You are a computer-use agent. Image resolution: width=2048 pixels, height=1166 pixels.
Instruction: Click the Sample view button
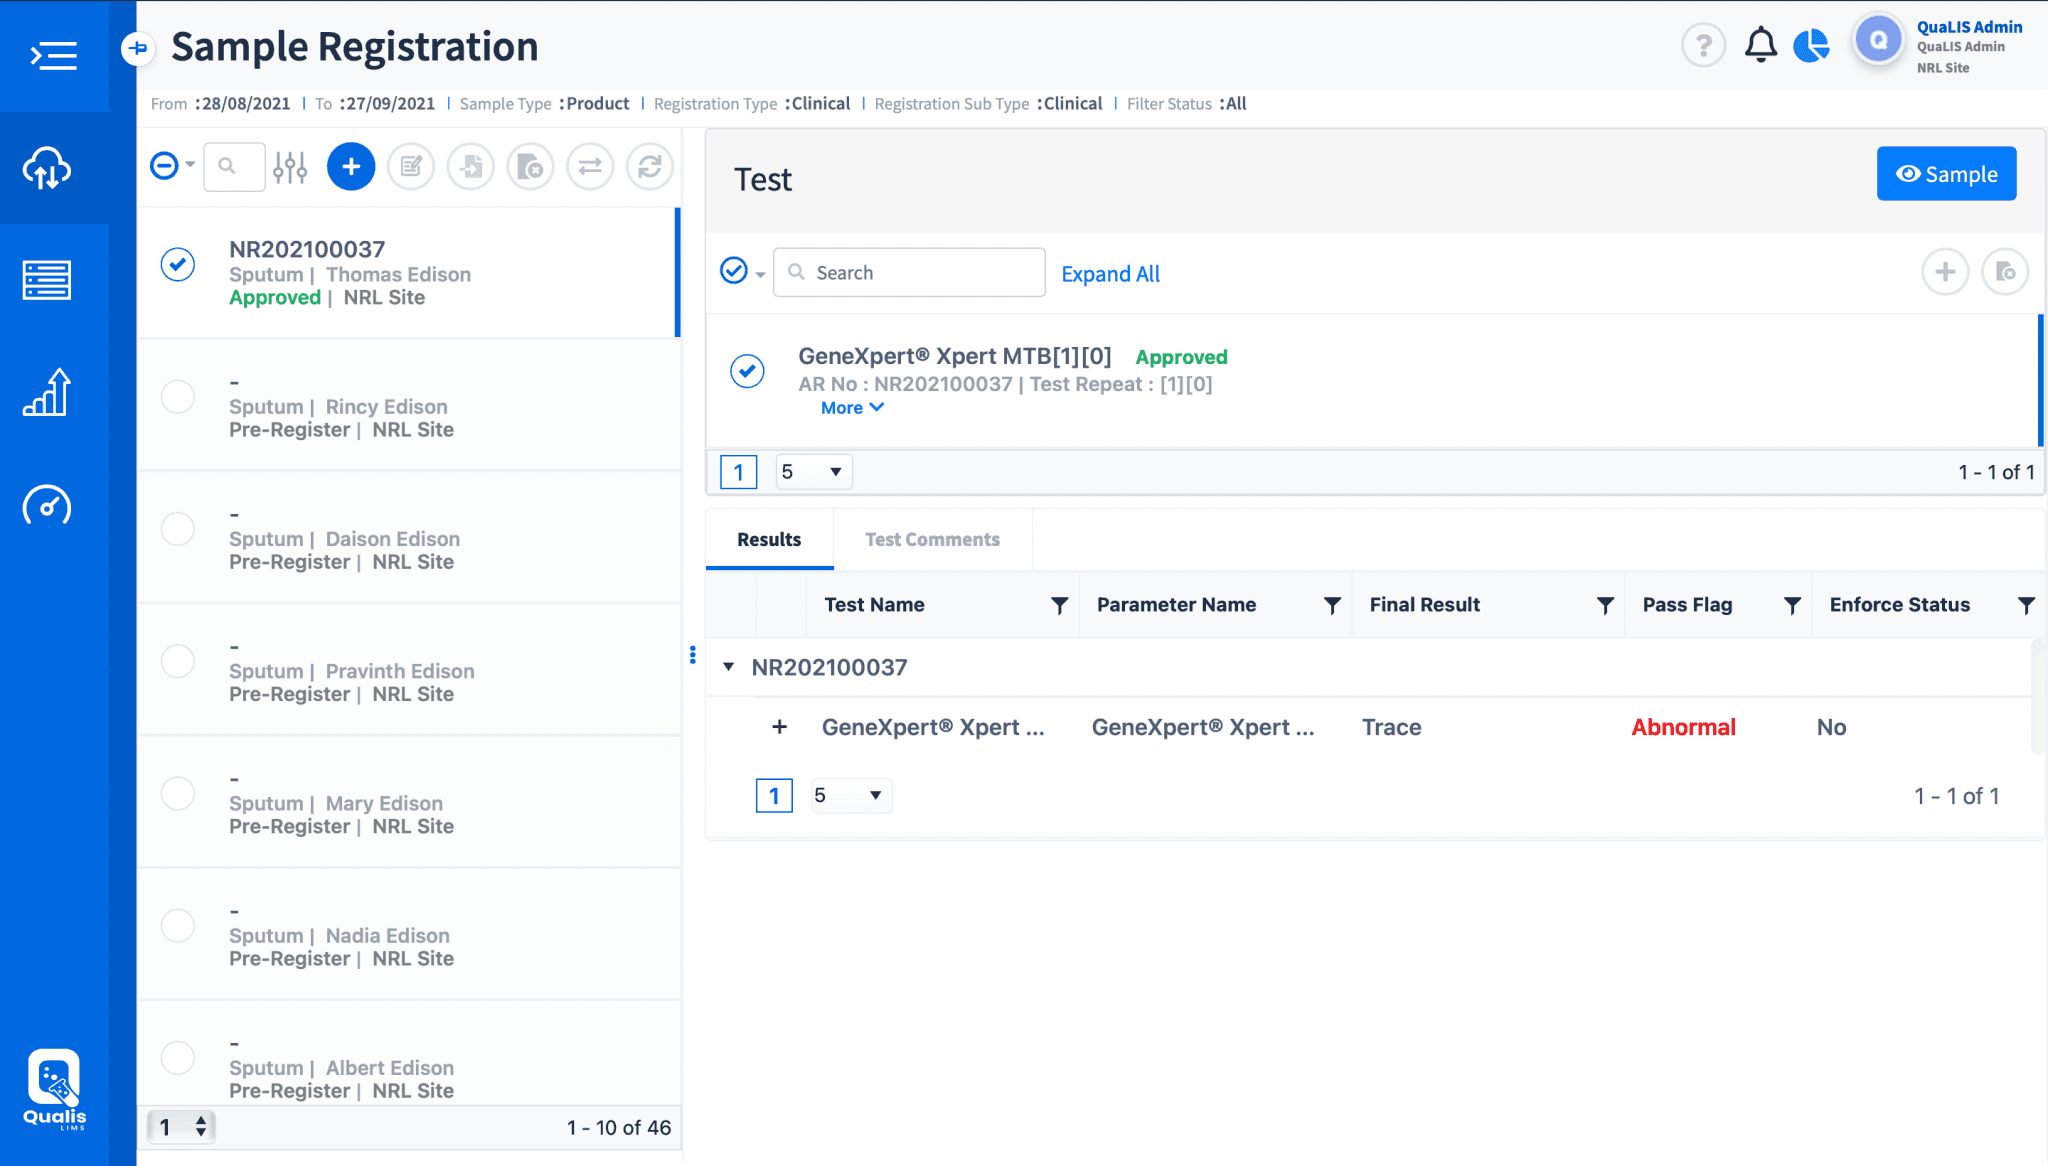pyautogui.click(x=1946, y=174)
